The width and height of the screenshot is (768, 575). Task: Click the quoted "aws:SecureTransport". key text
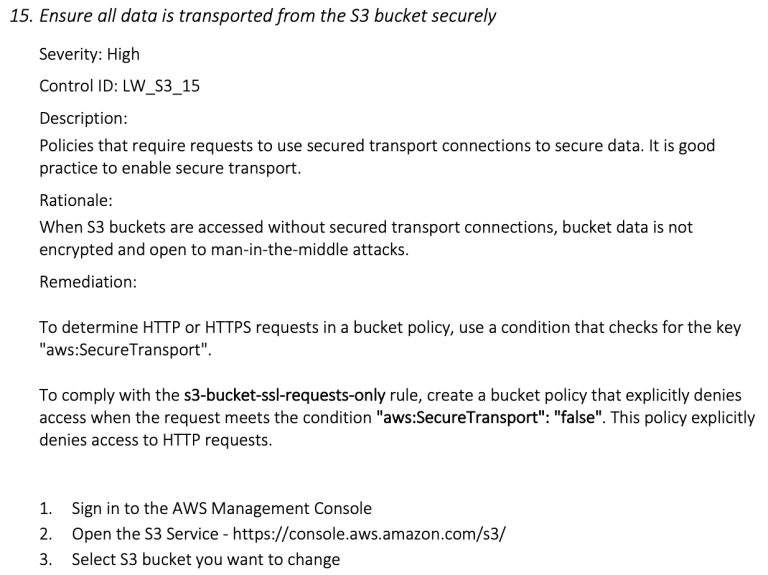point(125,350)
